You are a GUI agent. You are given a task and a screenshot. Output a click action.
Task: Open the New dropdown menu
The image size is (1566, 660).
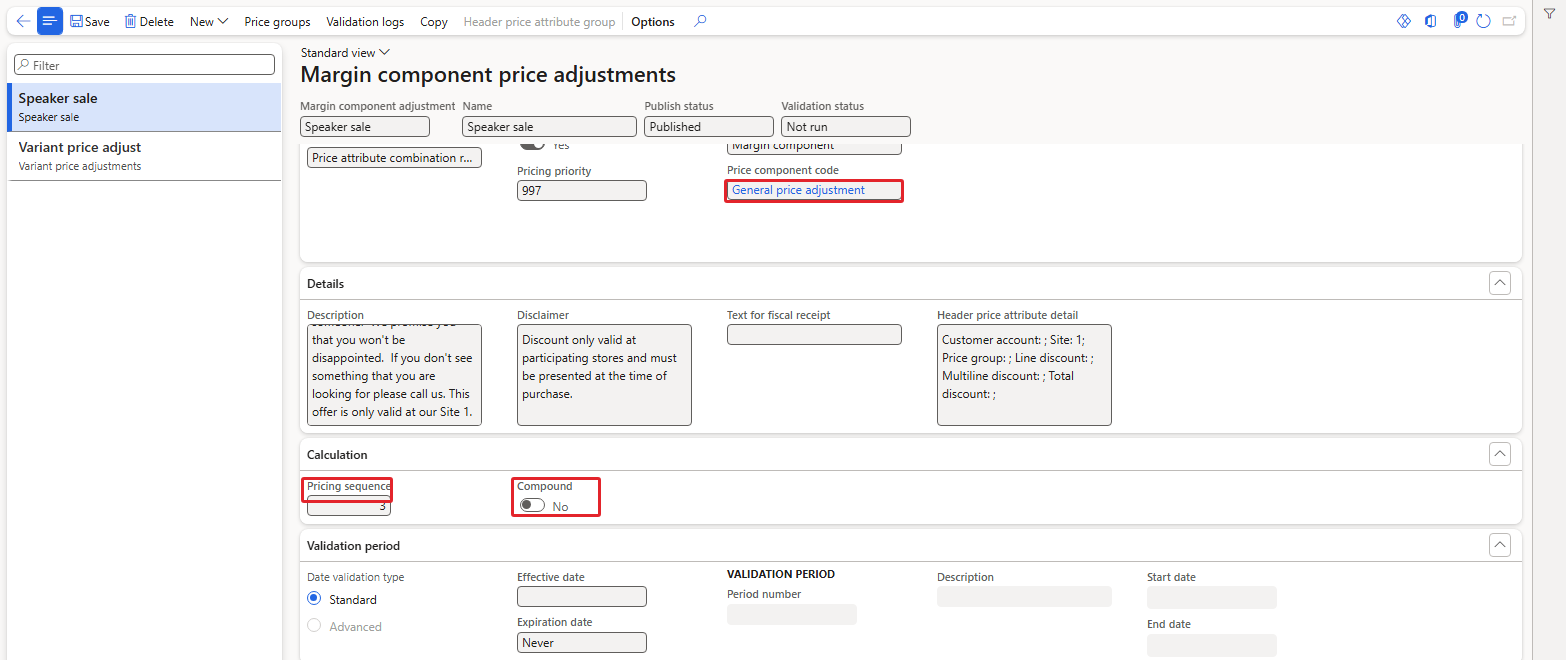[x=209, y=21]
